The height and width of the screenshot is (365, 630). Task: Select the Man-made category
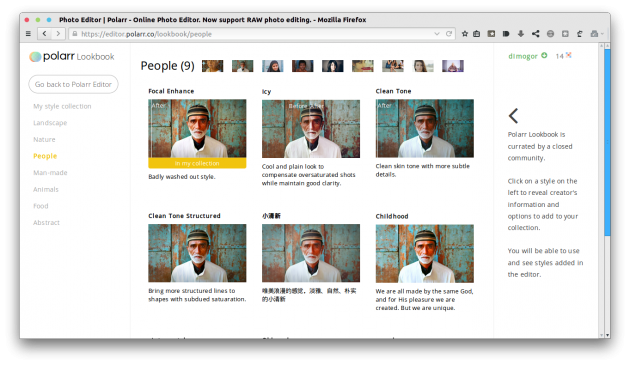click(50, 172)
